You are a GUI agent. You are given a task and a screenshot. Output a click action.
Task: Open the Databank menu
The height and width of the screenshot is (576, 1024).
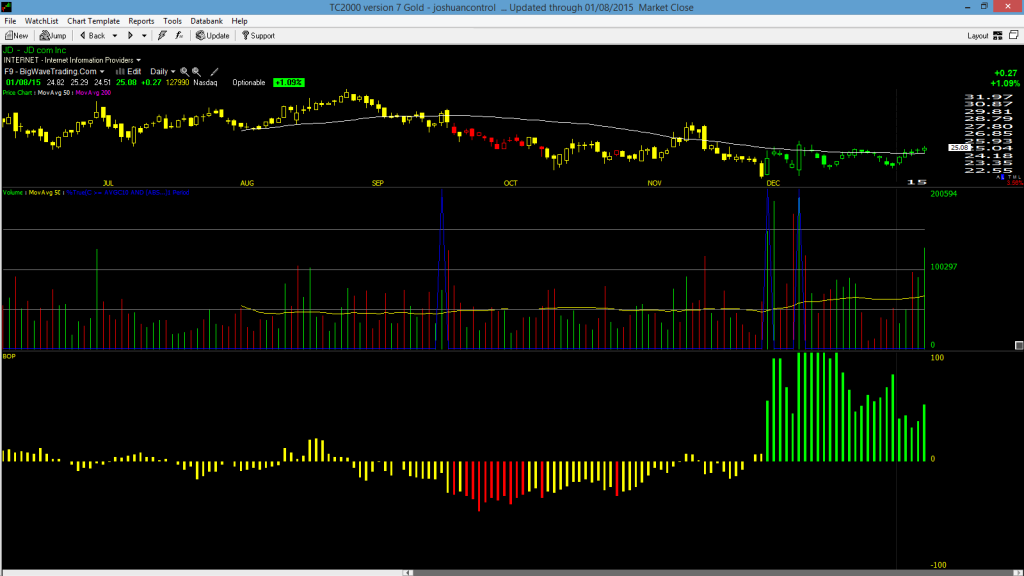tap(206, 21)
